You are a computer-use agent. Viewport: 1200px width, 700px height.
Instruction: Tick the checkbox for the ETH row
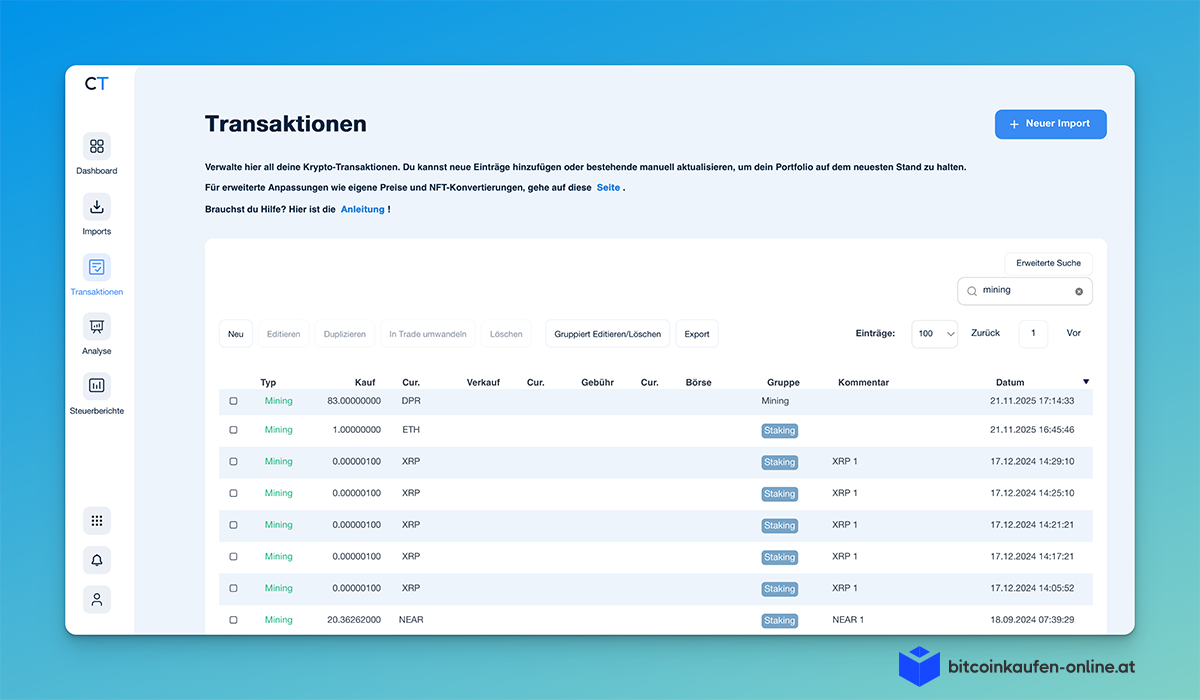point(233,430)
